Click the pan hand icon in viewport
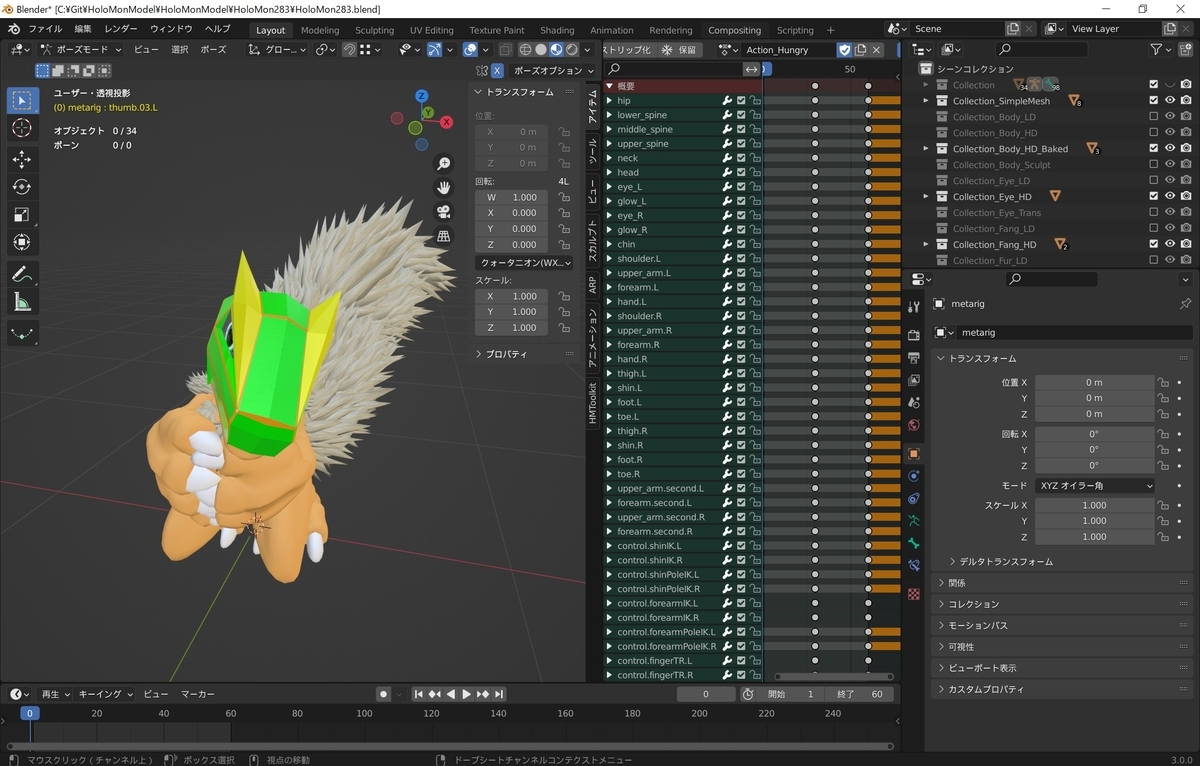The width and height of the screenshot is (1200, 766). click(x=443, y=188)
